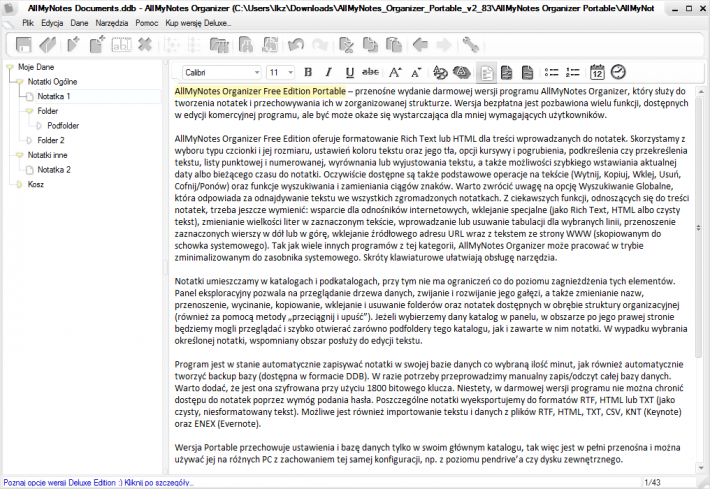
Task: Click the New Folder toolbar icon
Action: 72,45
